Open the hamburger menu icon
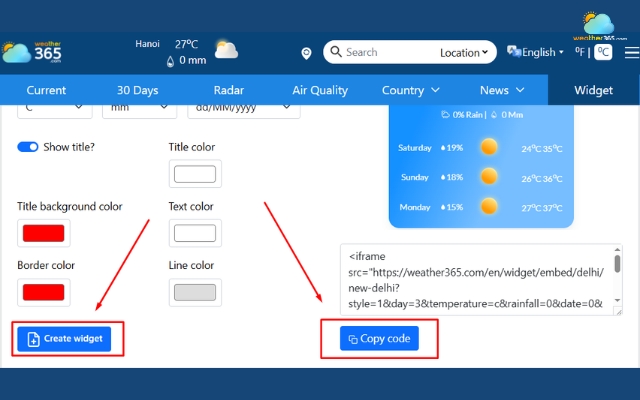The width and height of the screenshot is (640, 400). 631,53
